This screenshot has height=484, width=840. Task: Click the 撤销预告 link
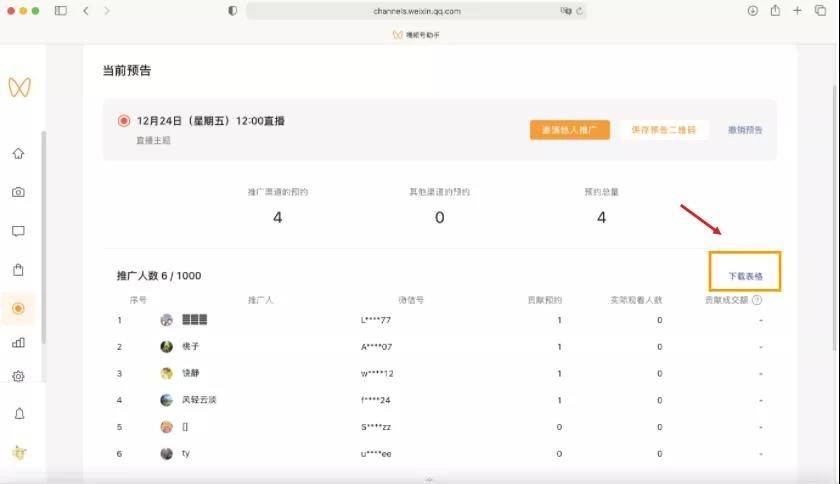745,130
